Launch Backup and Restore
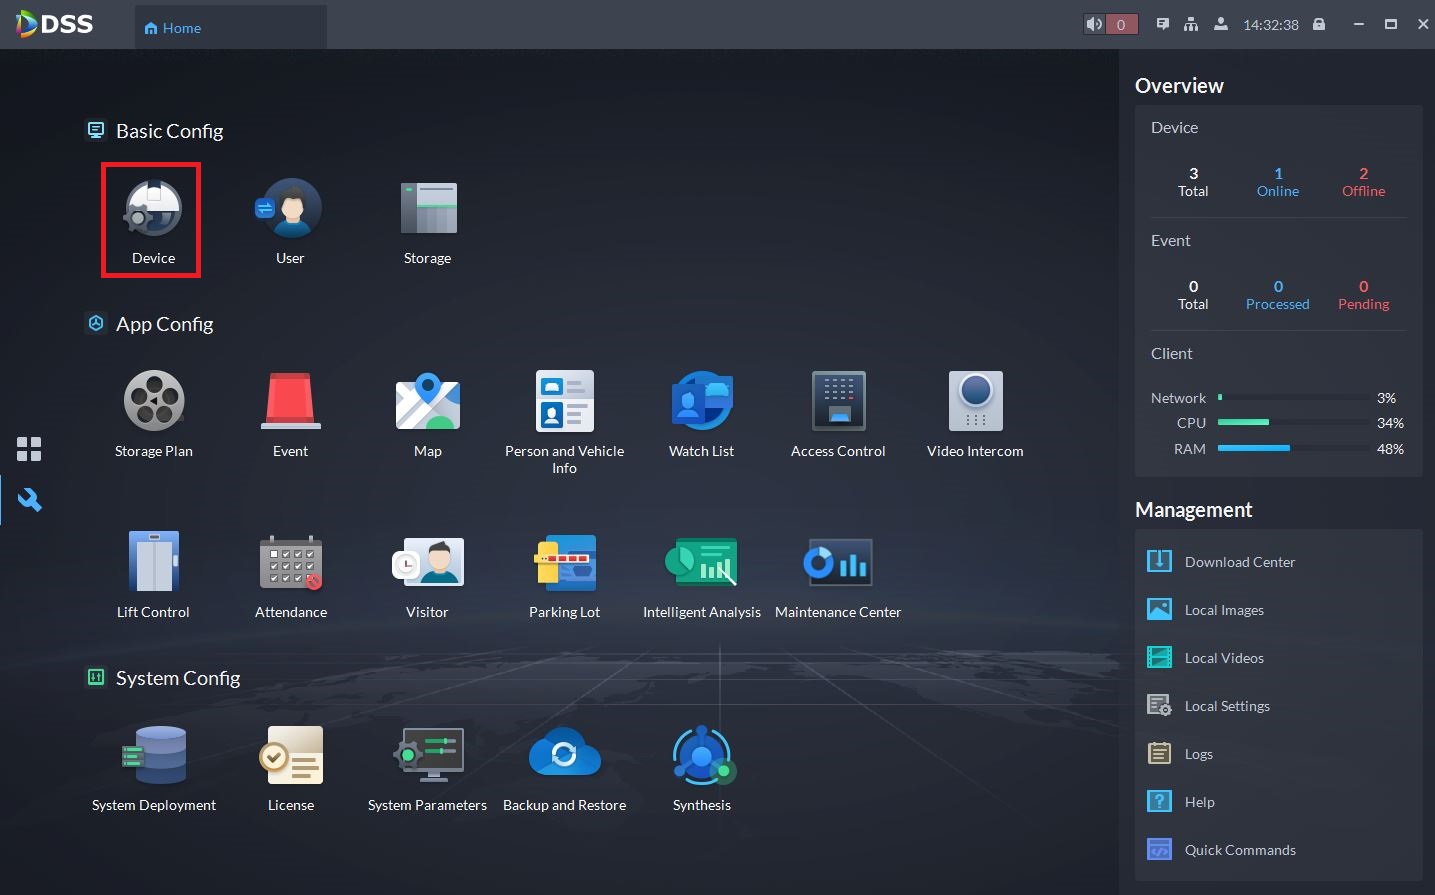Viewport: 1435px width, 895px height. (x=565, y=768)
